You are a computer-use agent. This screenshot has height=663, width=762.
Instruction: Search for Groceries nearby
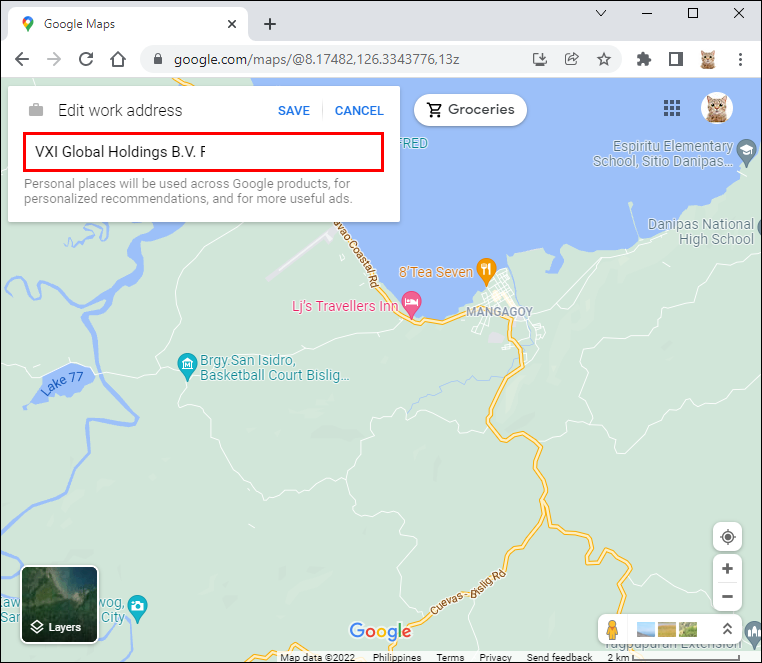point(470,110)
